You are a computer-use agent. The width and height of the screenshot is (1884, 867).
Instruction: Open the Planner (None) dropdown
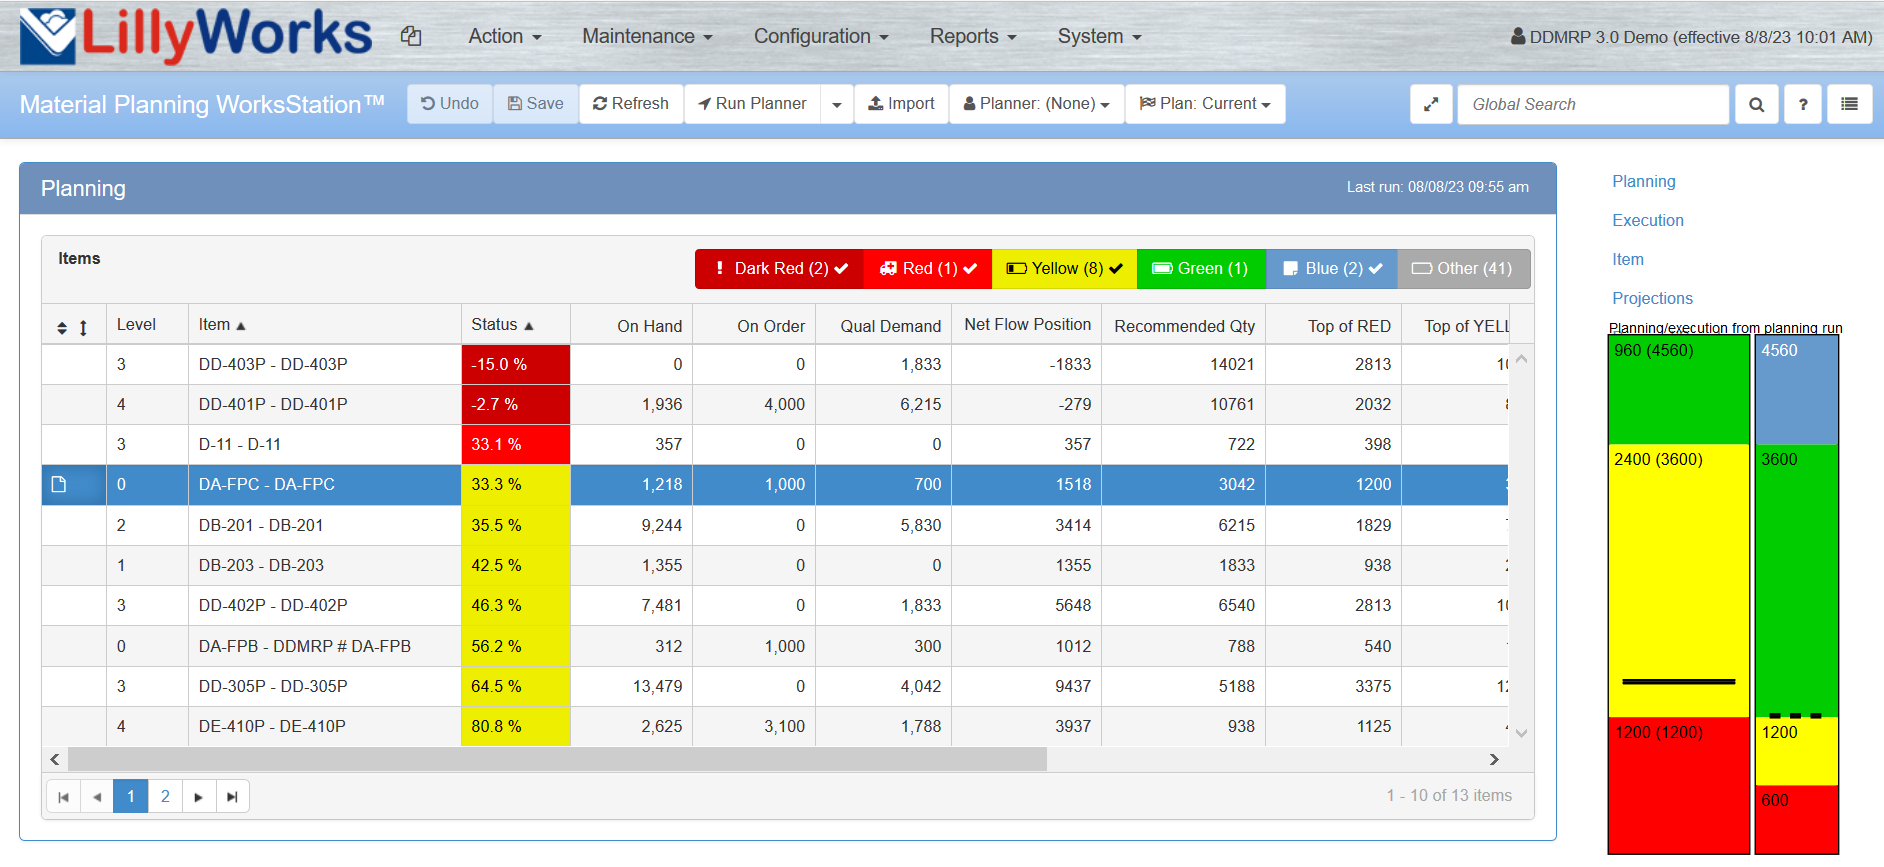pos(1037,104)
